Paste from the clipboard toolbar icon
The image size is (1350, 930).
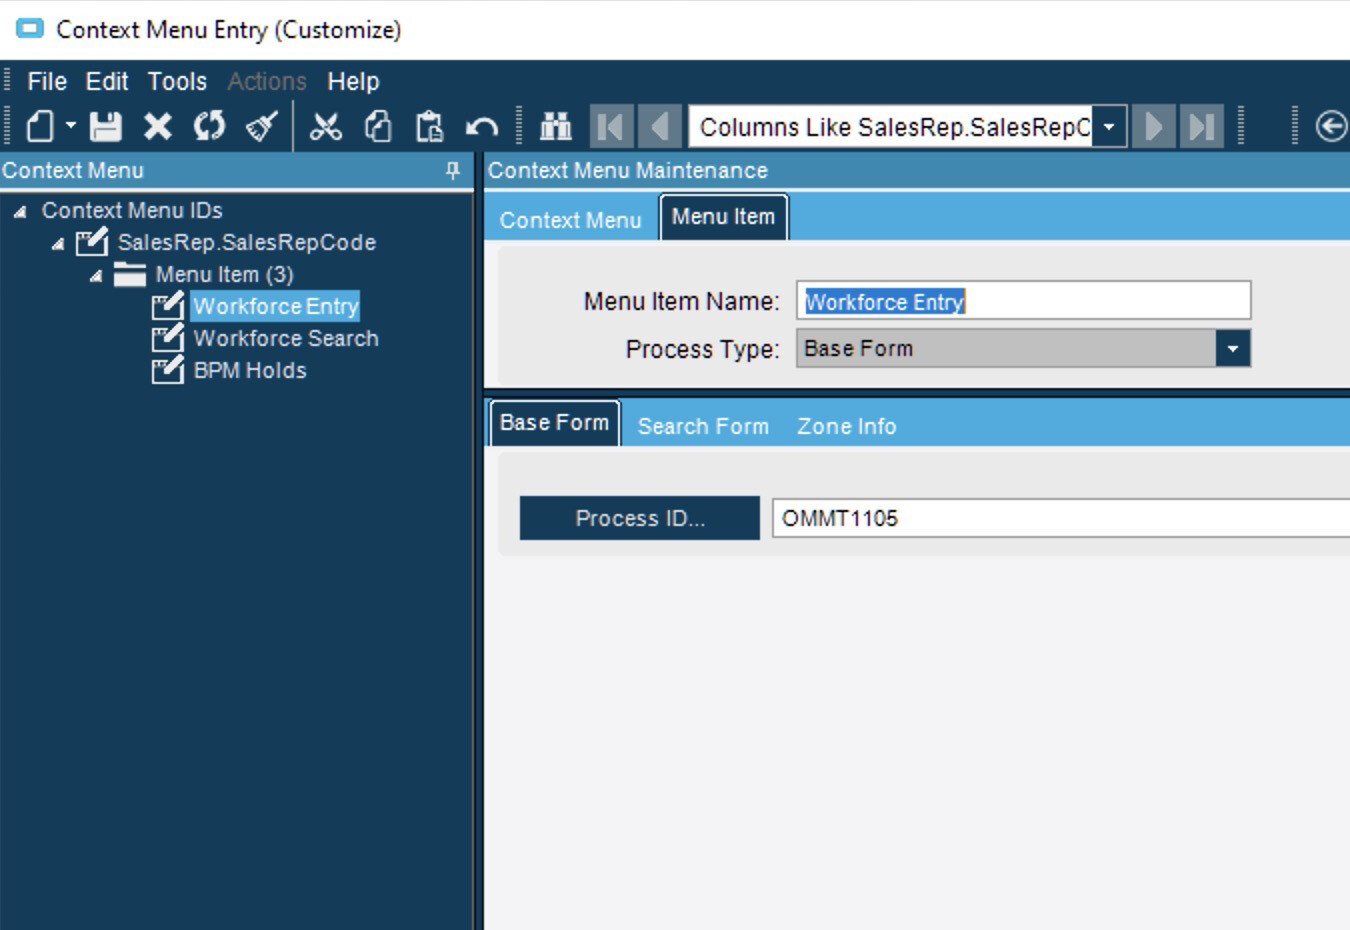[428, 127]
